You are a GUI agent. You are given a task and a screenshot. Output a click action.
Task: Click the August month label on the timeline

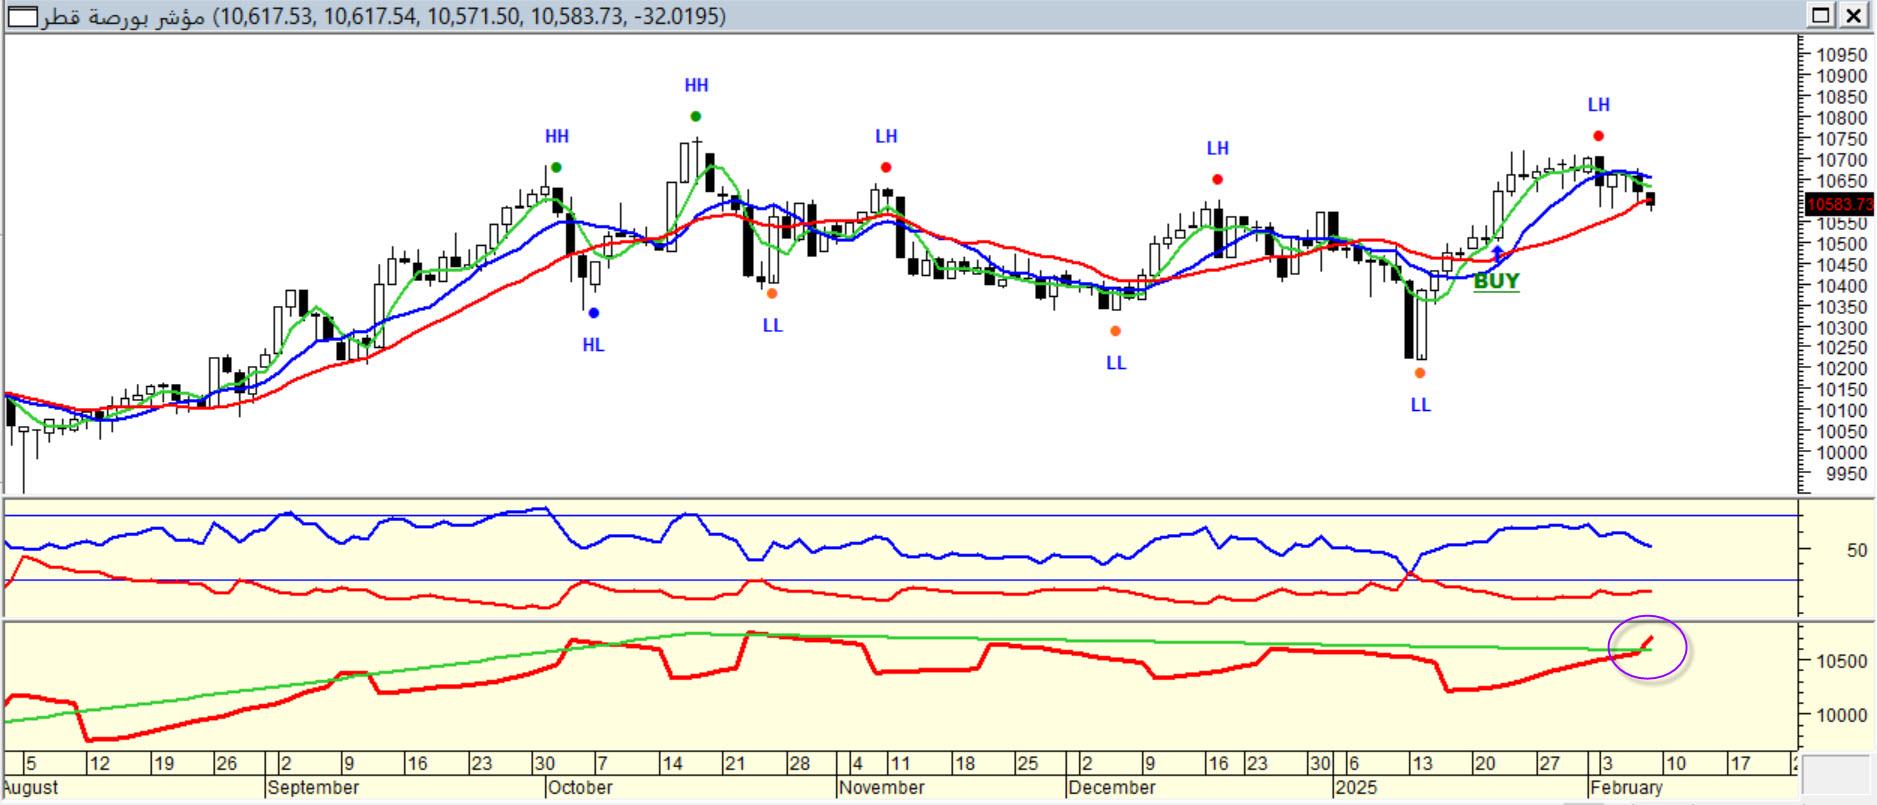[x=30, y=788]
